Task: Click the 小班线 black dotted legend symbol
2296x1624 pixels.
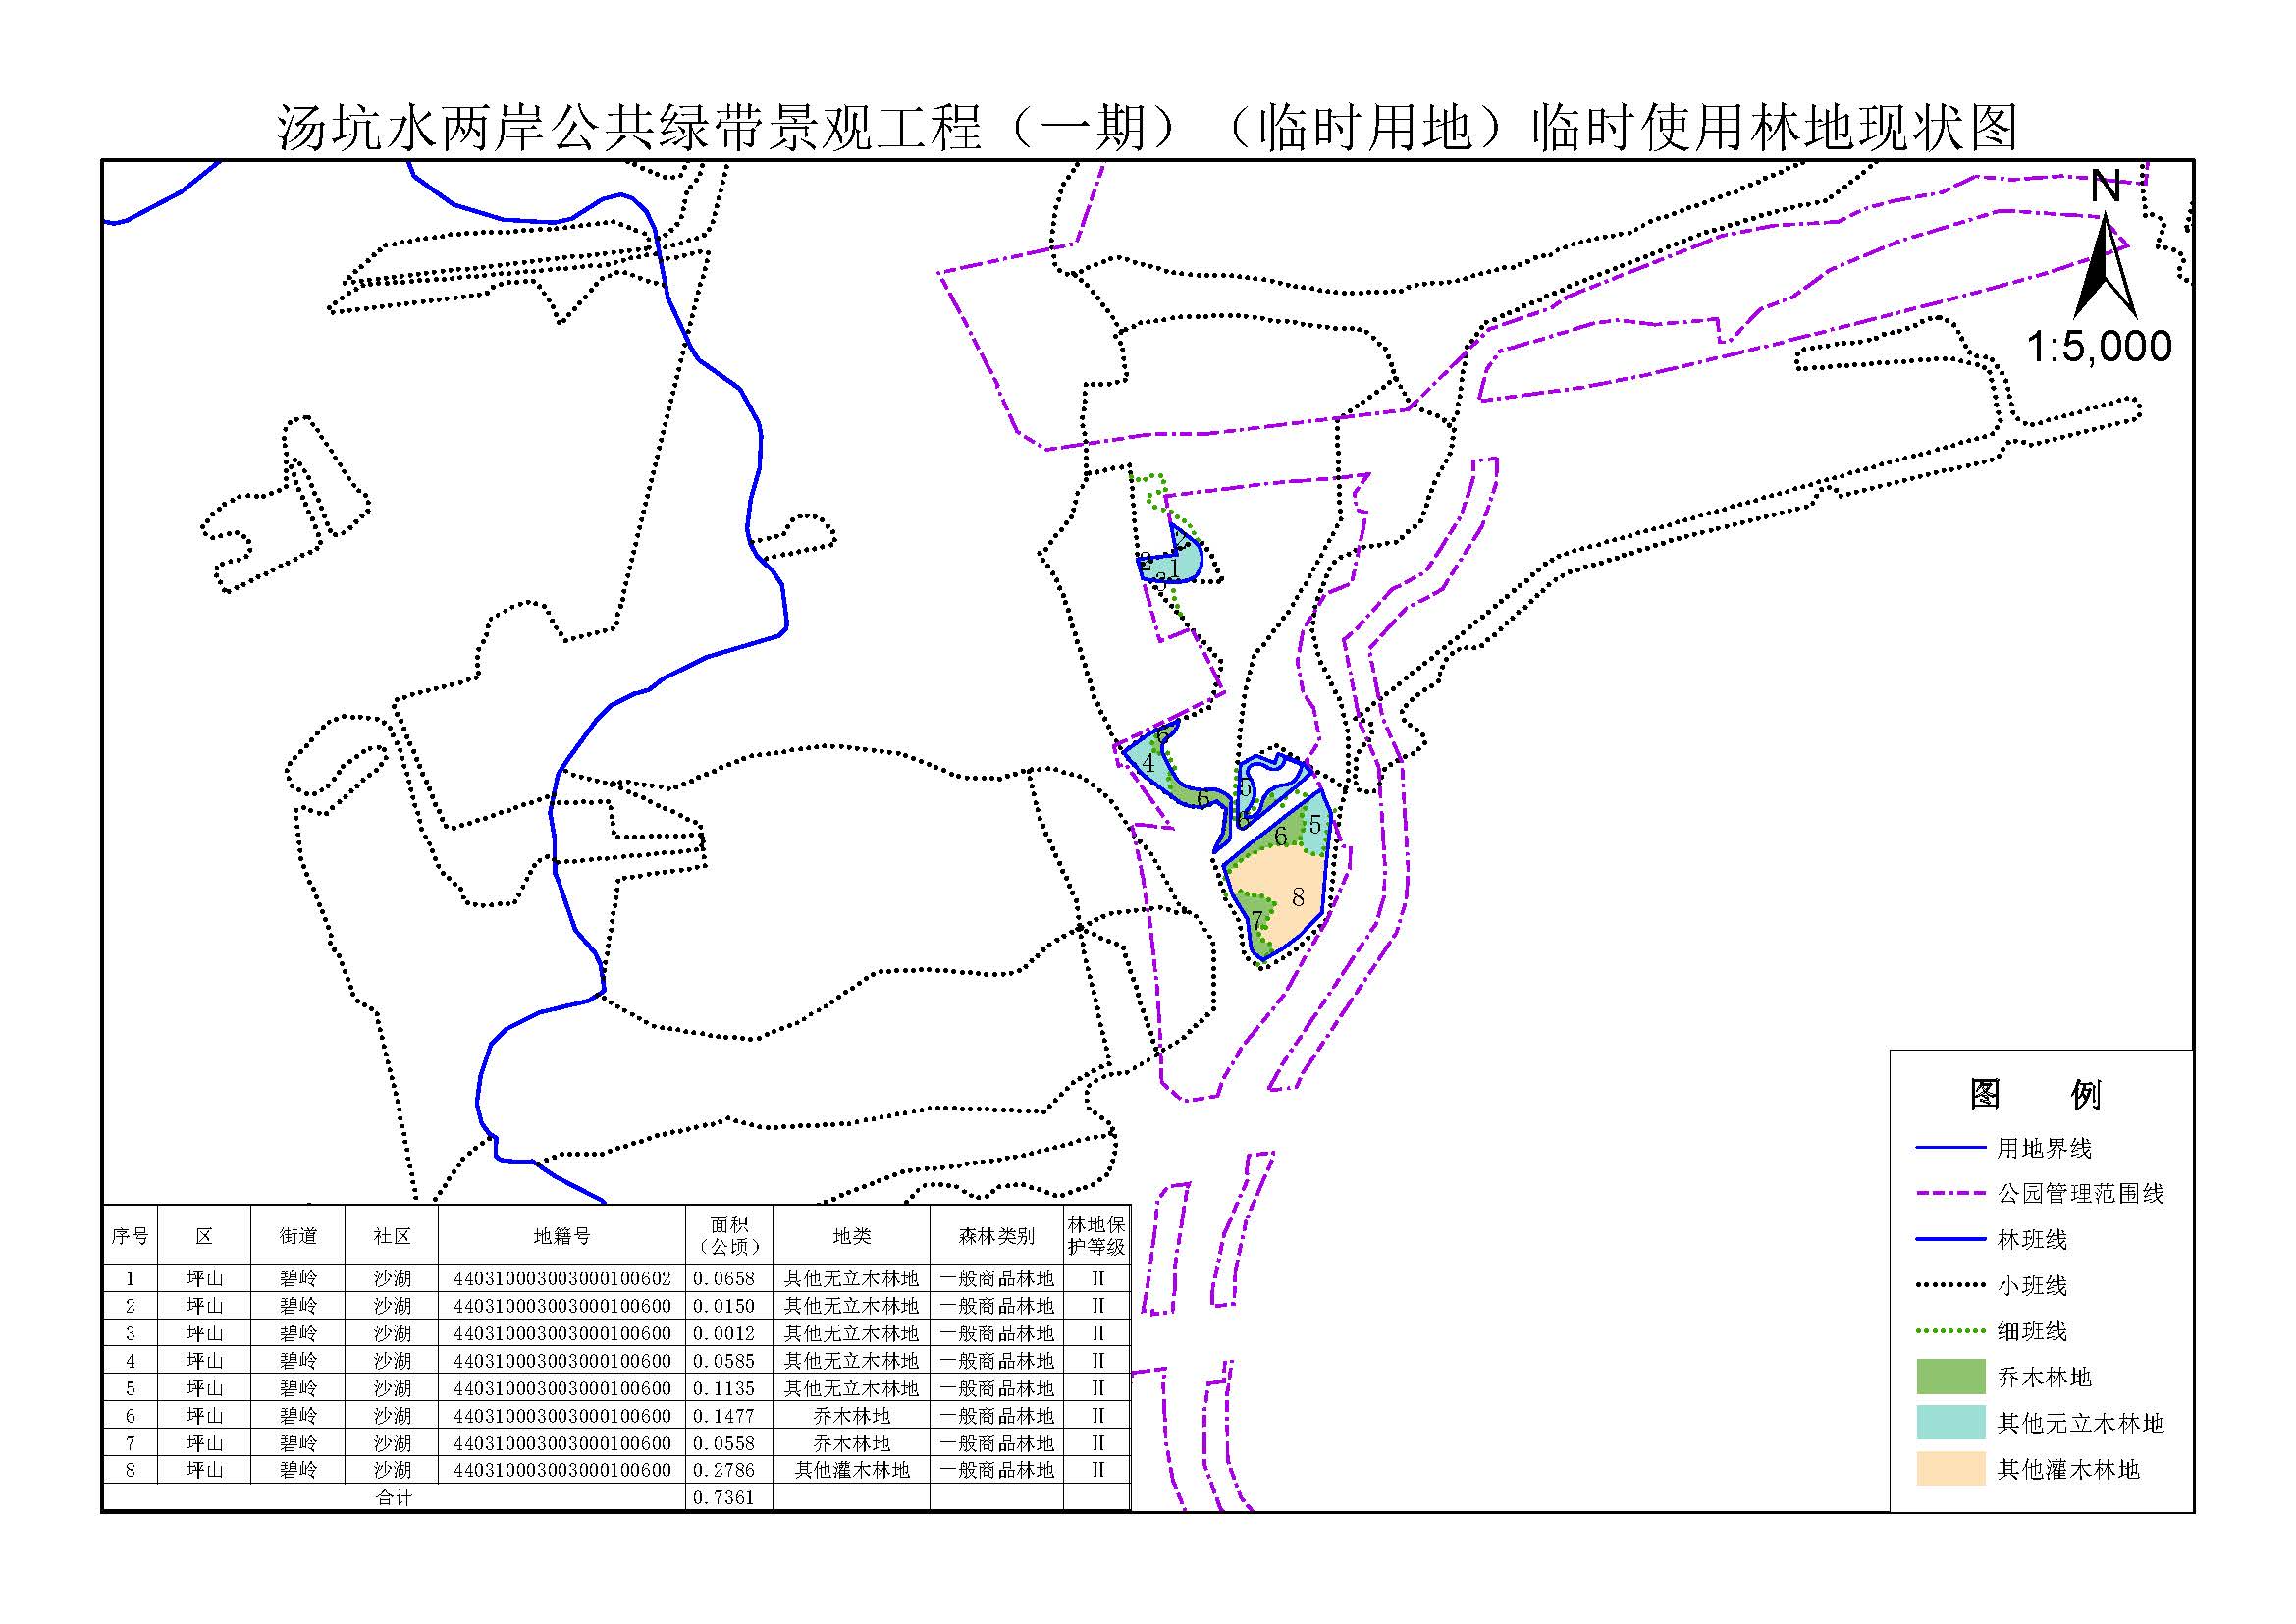Action: click(x=1949, y=1285)
